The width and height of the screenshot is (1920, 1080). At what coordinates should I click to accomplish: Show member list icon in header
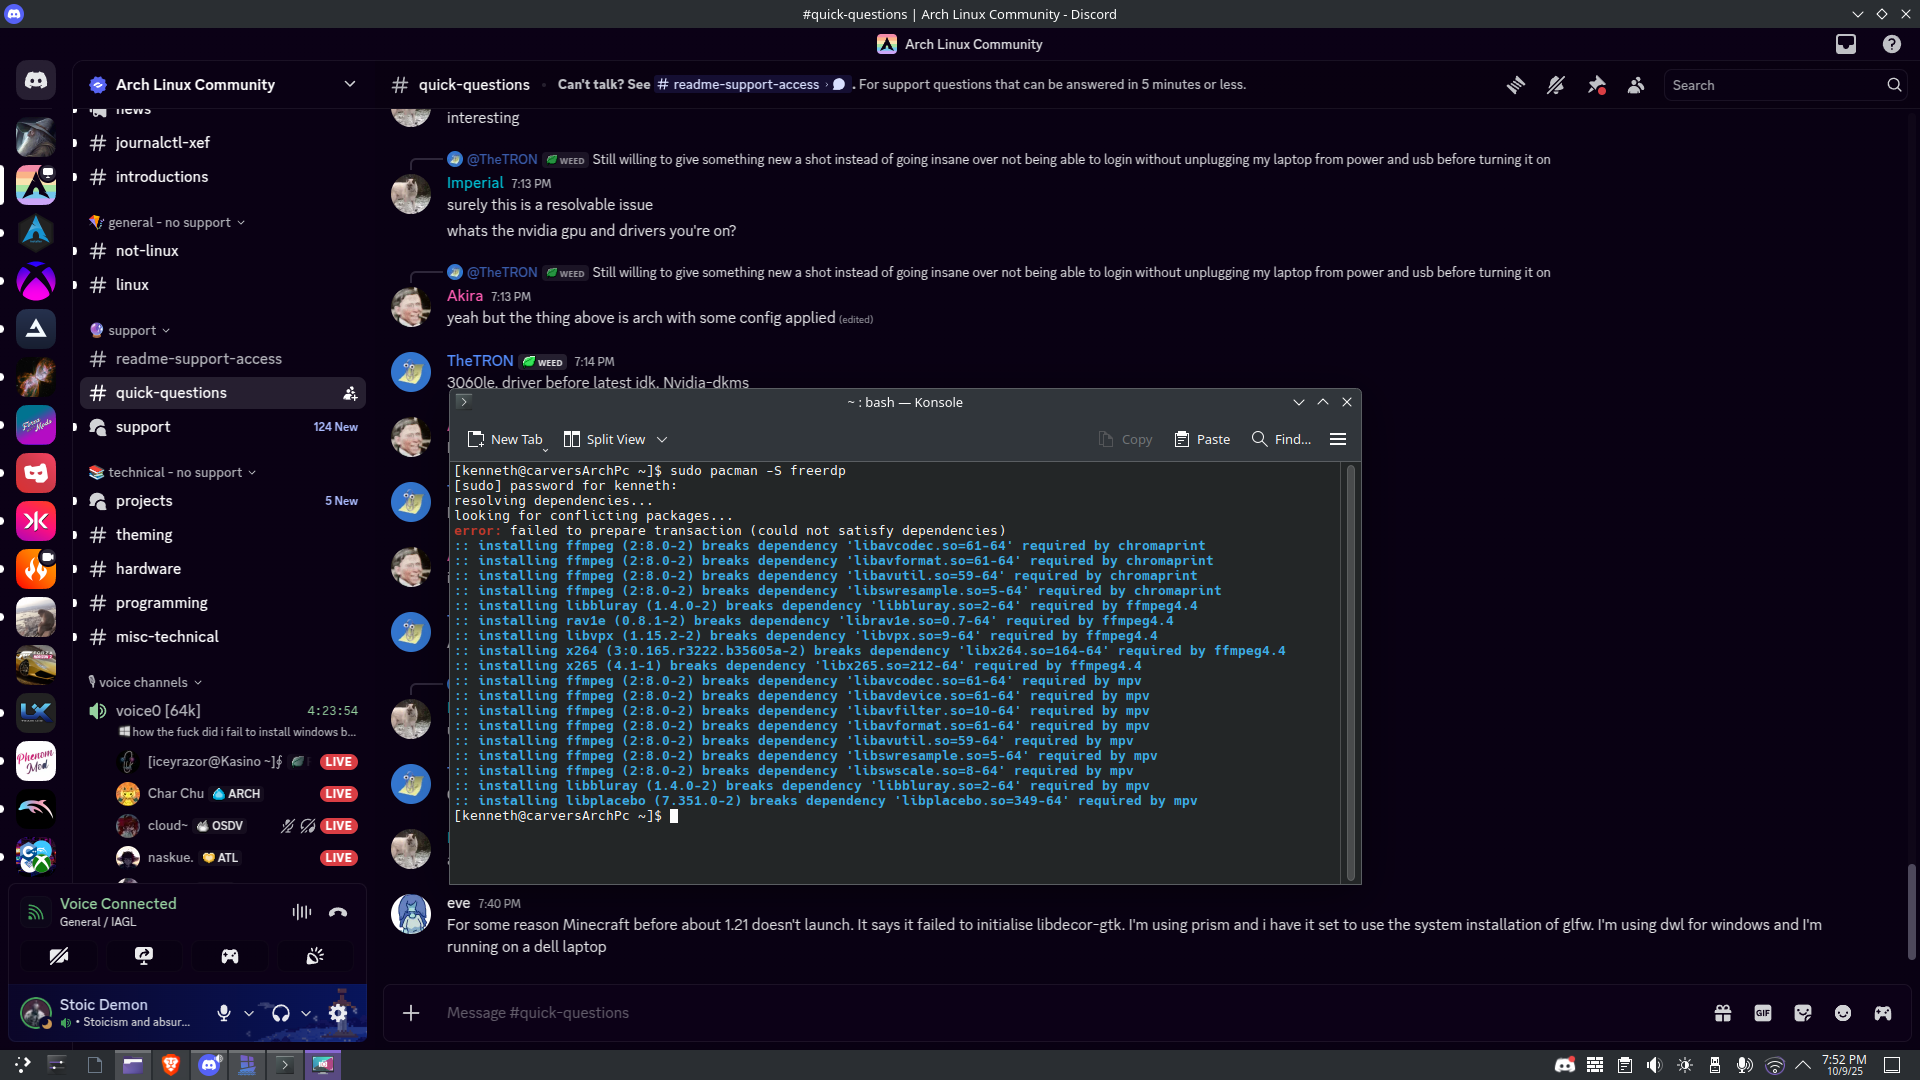point(1636,85)
